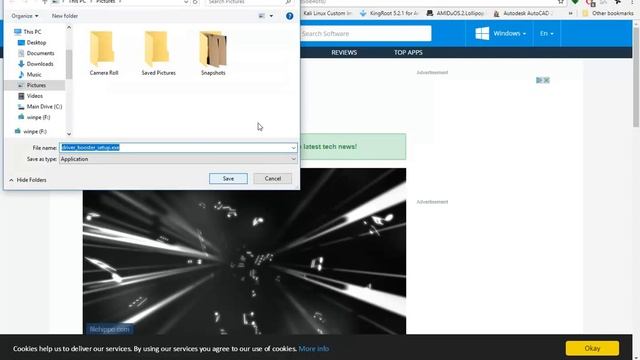
Task: Click the Cancel button
Action: pos(273,178)
